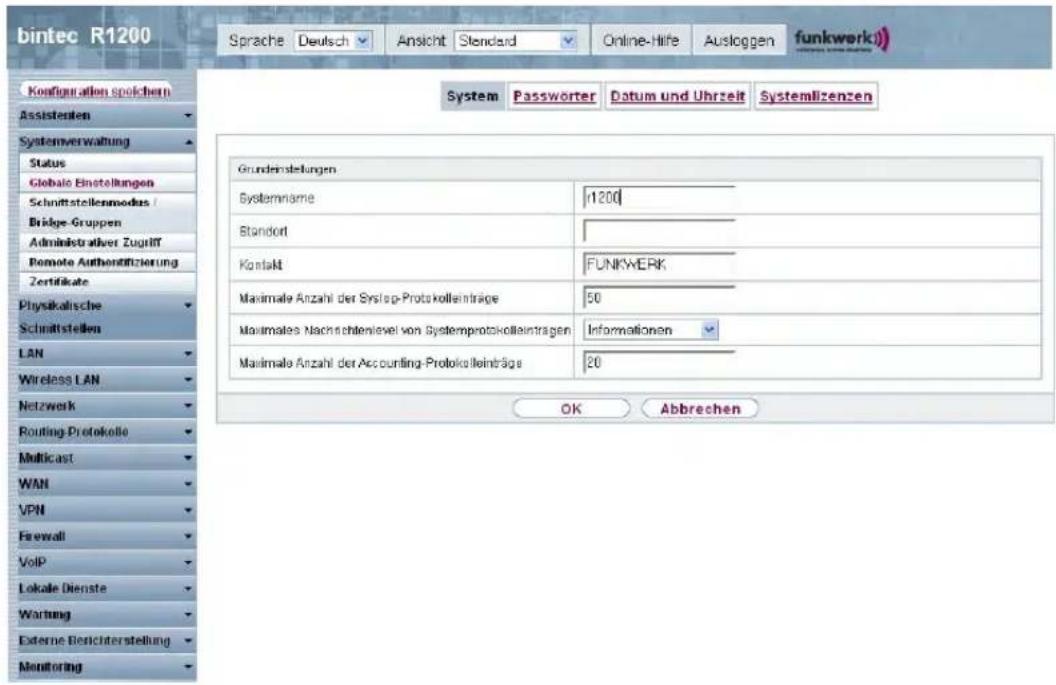Expand the VoIP section

pyautogui.click(x=106, y=562)
